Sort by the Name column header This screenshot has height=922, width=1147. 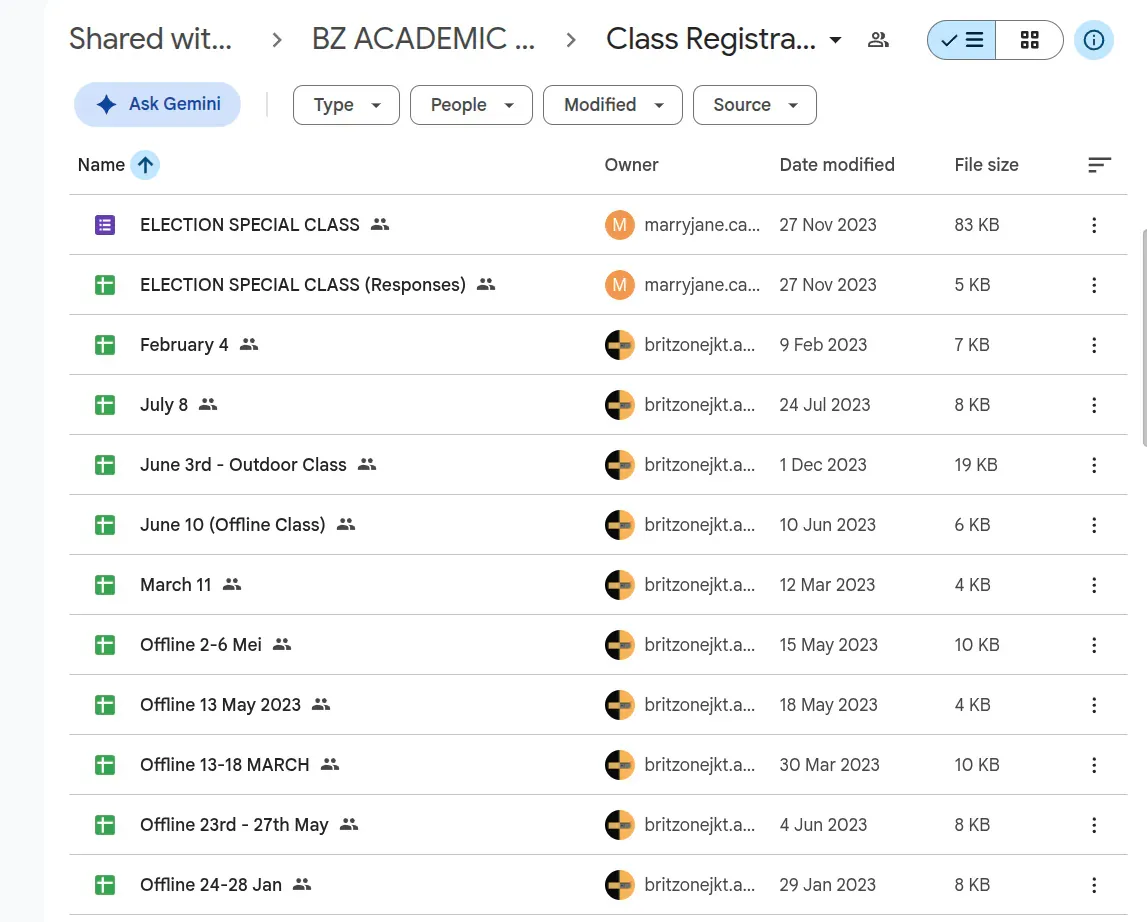click(101, 165)
